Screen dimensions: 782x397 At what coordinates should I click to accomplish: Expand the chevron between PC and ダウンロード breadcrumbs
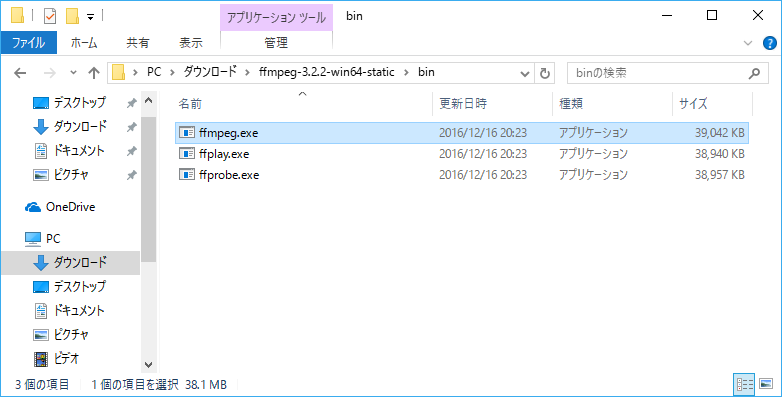(172, 73)
